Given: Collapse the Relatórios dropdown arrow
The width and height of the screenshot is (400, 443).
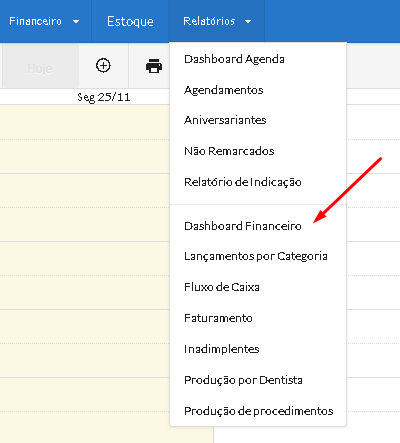Looking at the screenshot, I should pyautogui.click(x=248, y=22).
